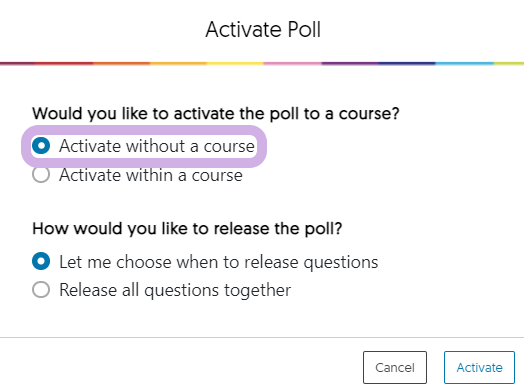Image resolution: width=524 pixels, height=391 pixels.
Task: Cancel the Activate Poll dialog
Action: (395, 367)
